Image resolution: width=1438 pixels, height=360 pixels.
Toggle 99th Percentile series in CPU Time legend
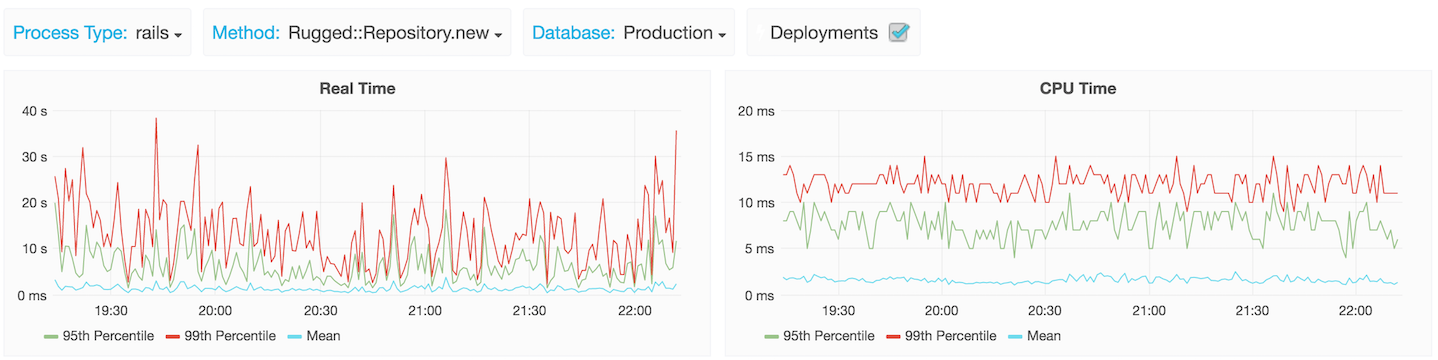coord(950,336)
